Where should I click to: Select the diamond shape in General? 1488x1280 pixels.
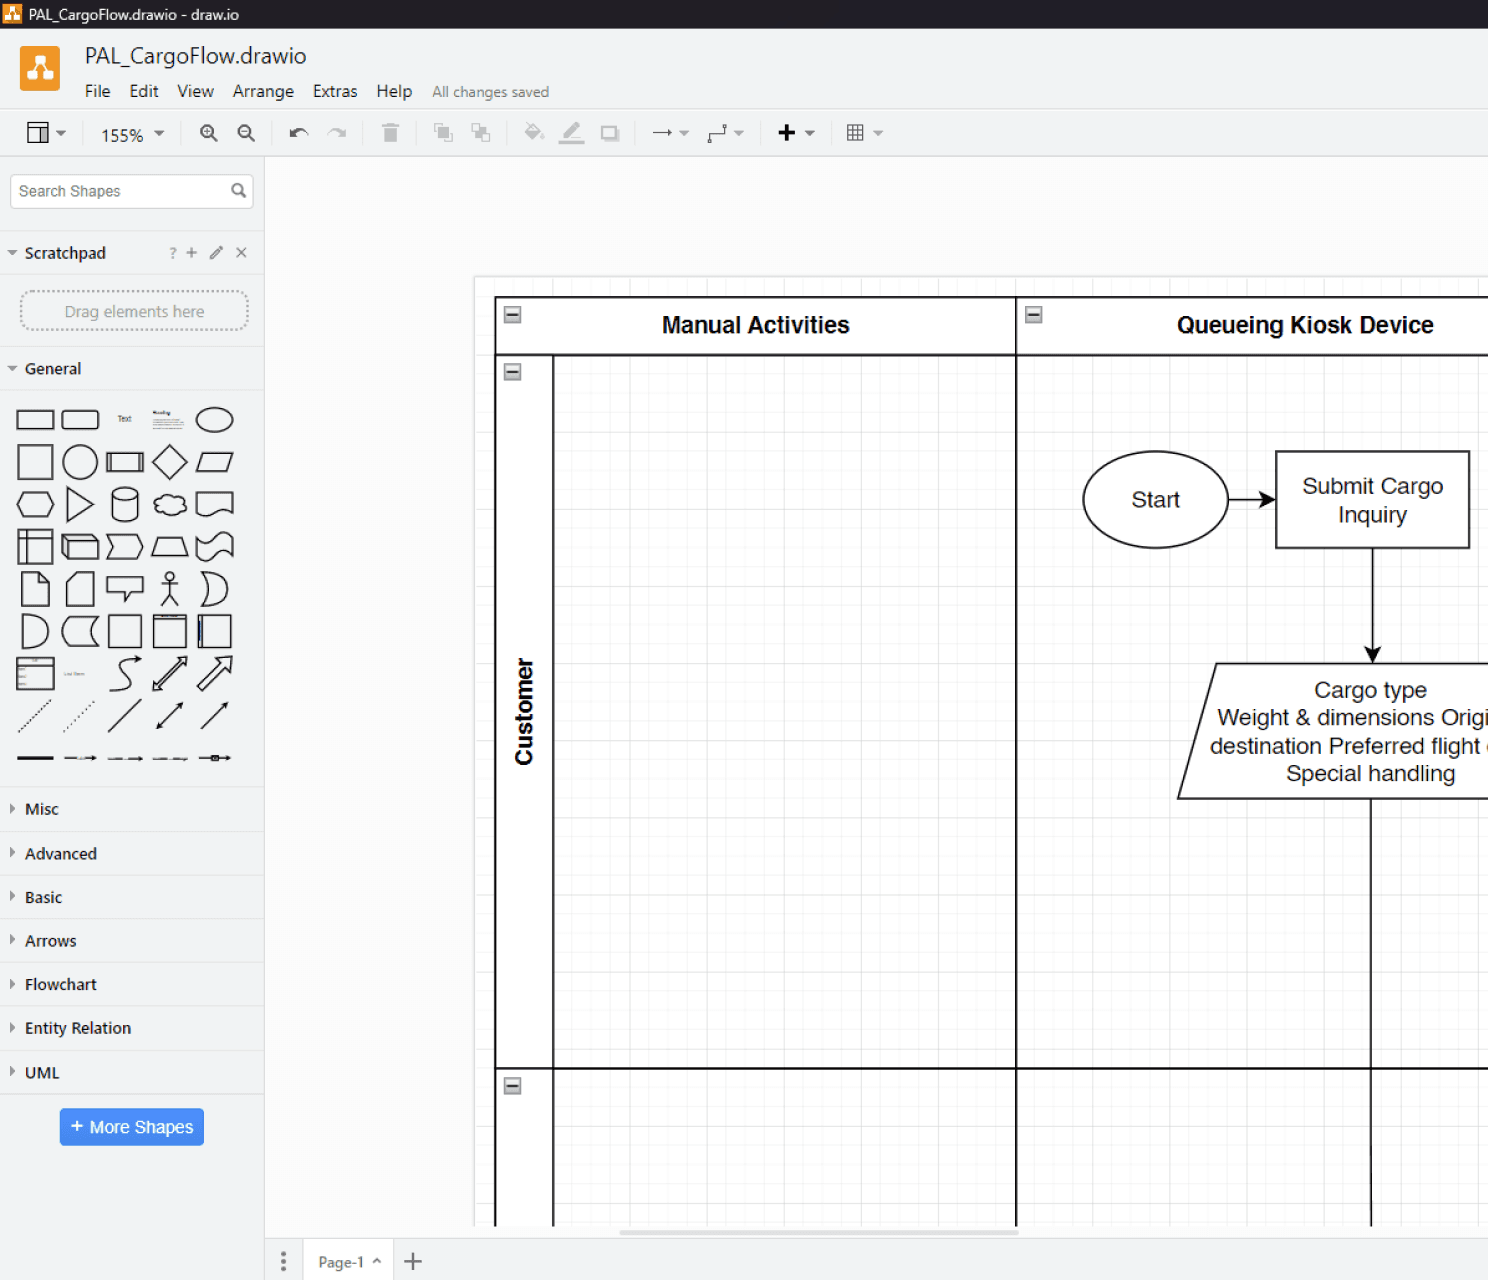(x=169, y=462)
